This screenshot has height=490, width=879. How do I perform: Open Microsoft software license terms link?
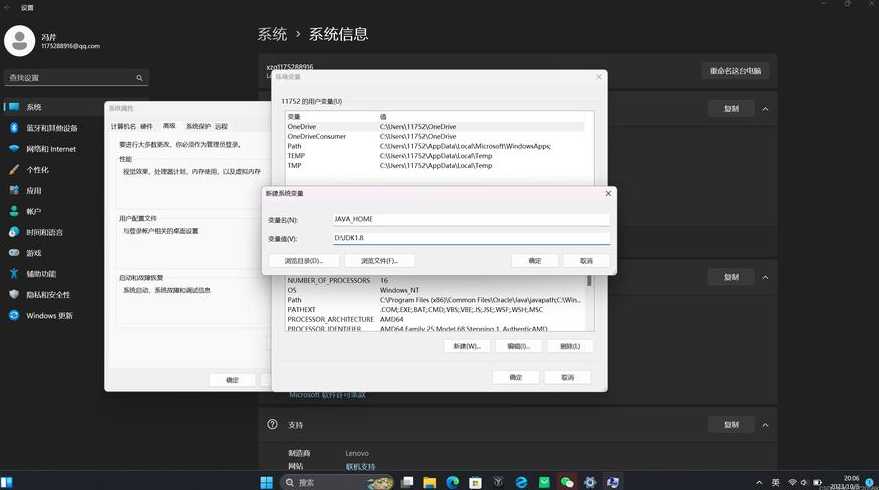pyautogui.click(x=327, y=395)
